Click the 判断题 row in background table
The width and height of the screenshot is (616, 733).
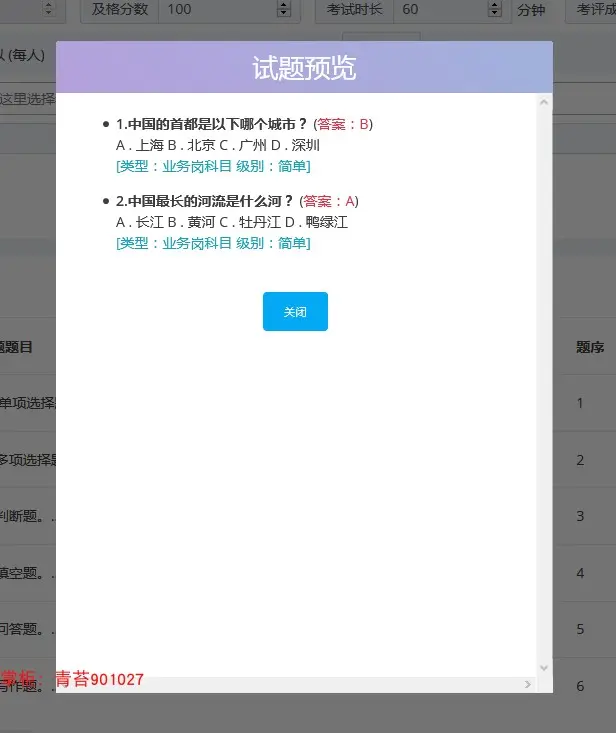coord(28,516)
